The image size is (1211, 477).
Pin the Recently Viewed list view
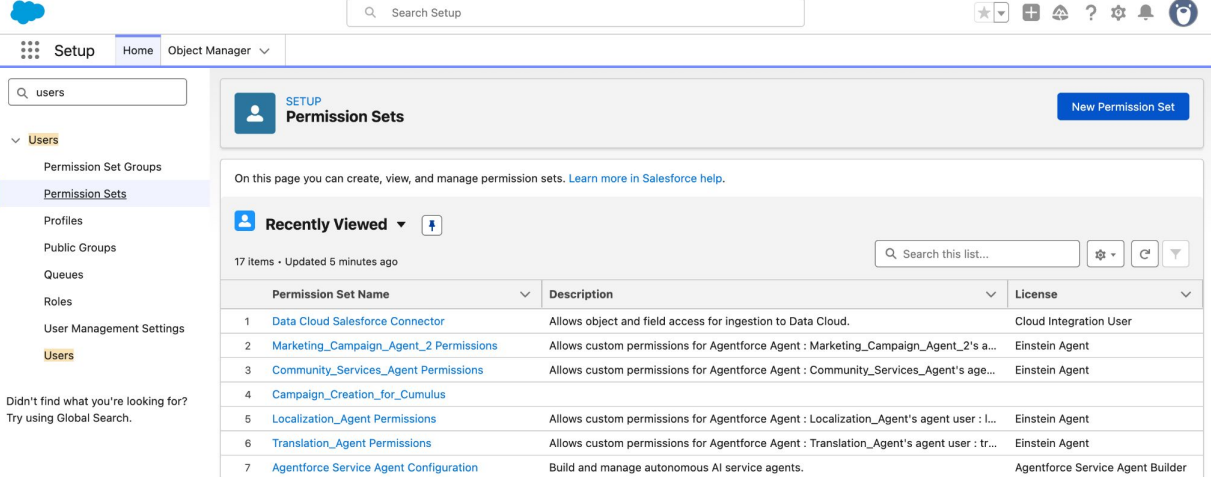tap(432, 226)
